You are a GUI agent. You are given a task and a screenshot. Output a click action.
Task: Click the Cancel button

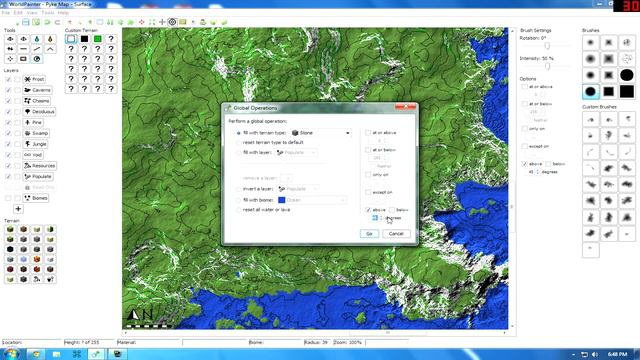(x=396, y=234)
